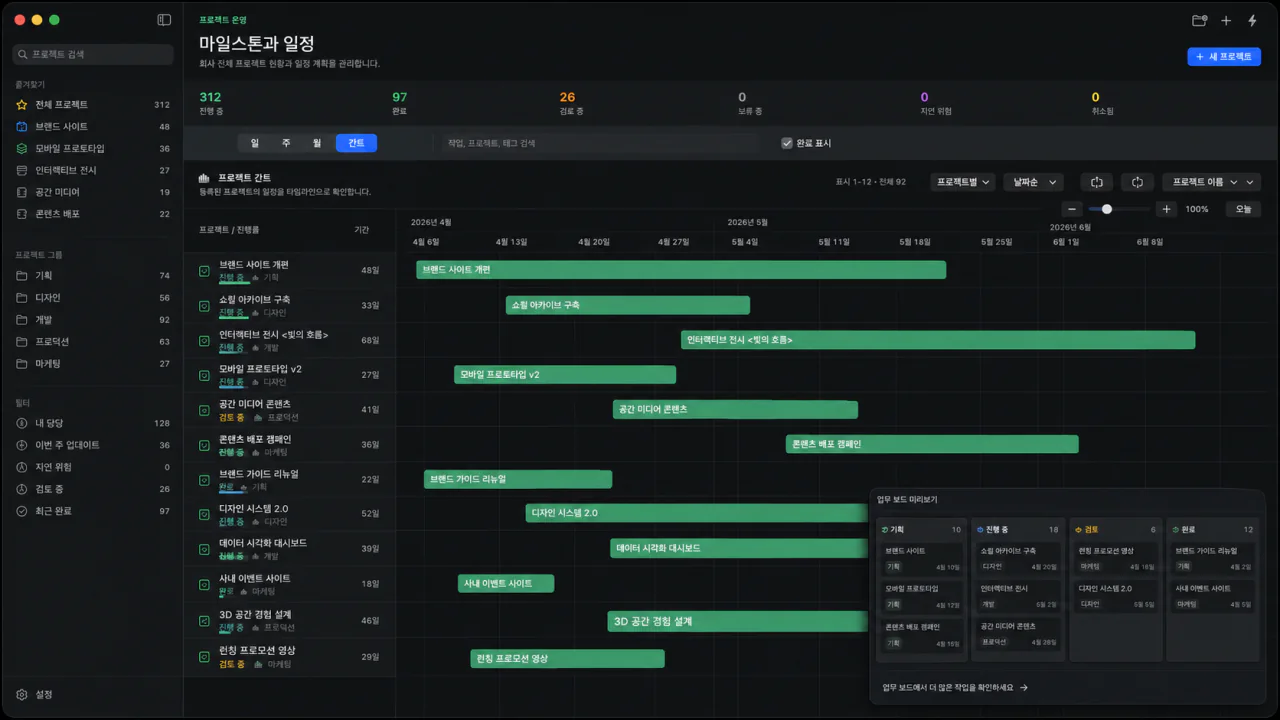Click the lightning bolt icon

pyautogui.click(x=1252, y=20)
